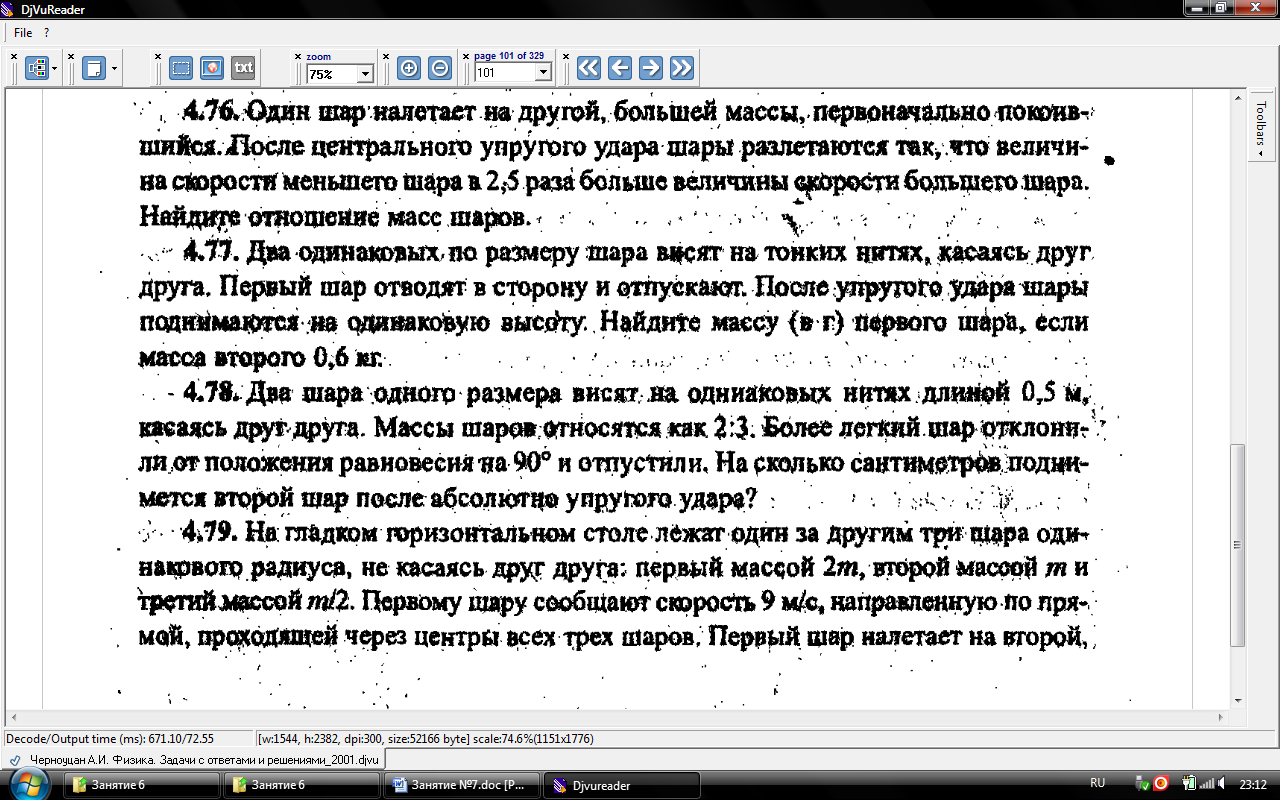The height and width of the screenshot is (800, 1280).
Task: Open the File menu
Action: click(x=23, y=33)
